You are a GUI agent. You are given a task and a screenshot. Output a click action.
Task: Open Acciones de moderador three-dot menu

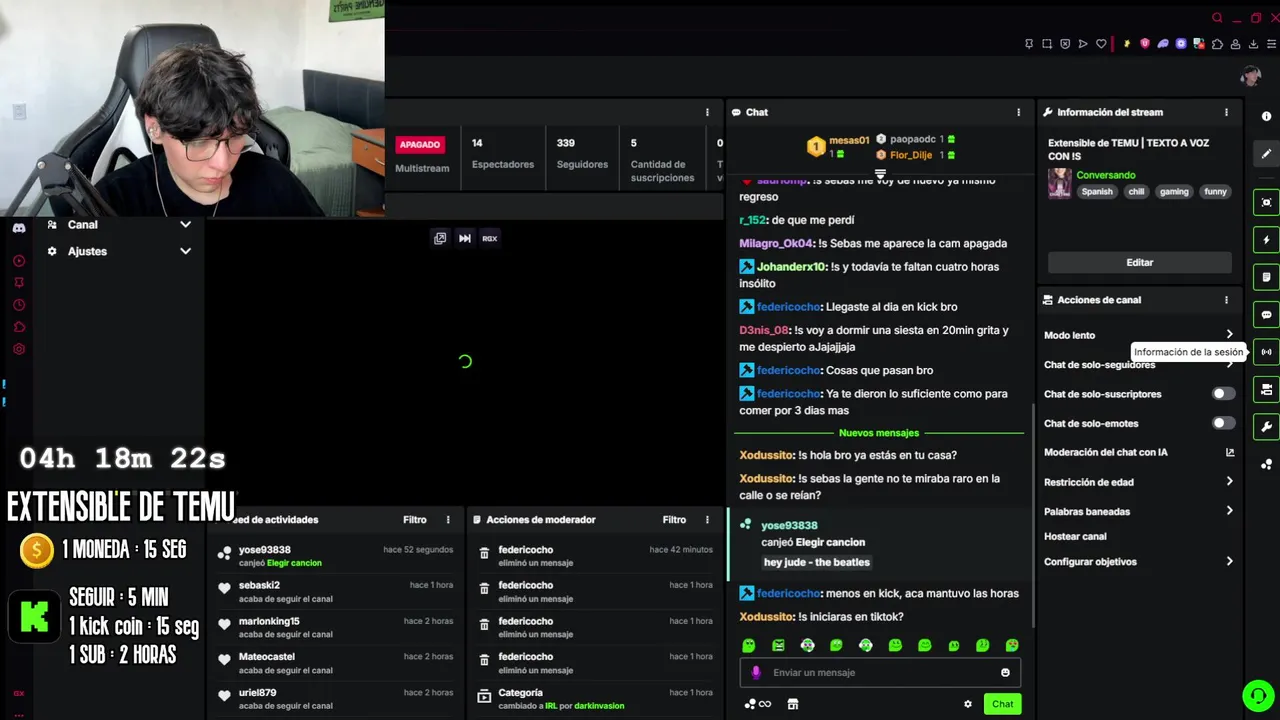pos(707,520)
